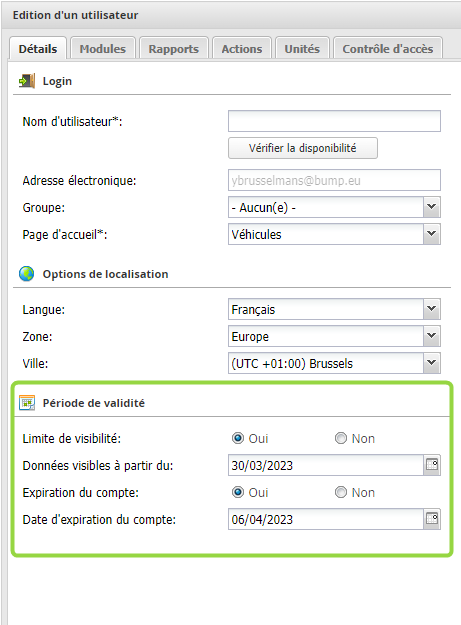Select Non for Limite de visibilité
Image resolution: width=461 pixels, height=625 pixels.
(x=341, y=438)
